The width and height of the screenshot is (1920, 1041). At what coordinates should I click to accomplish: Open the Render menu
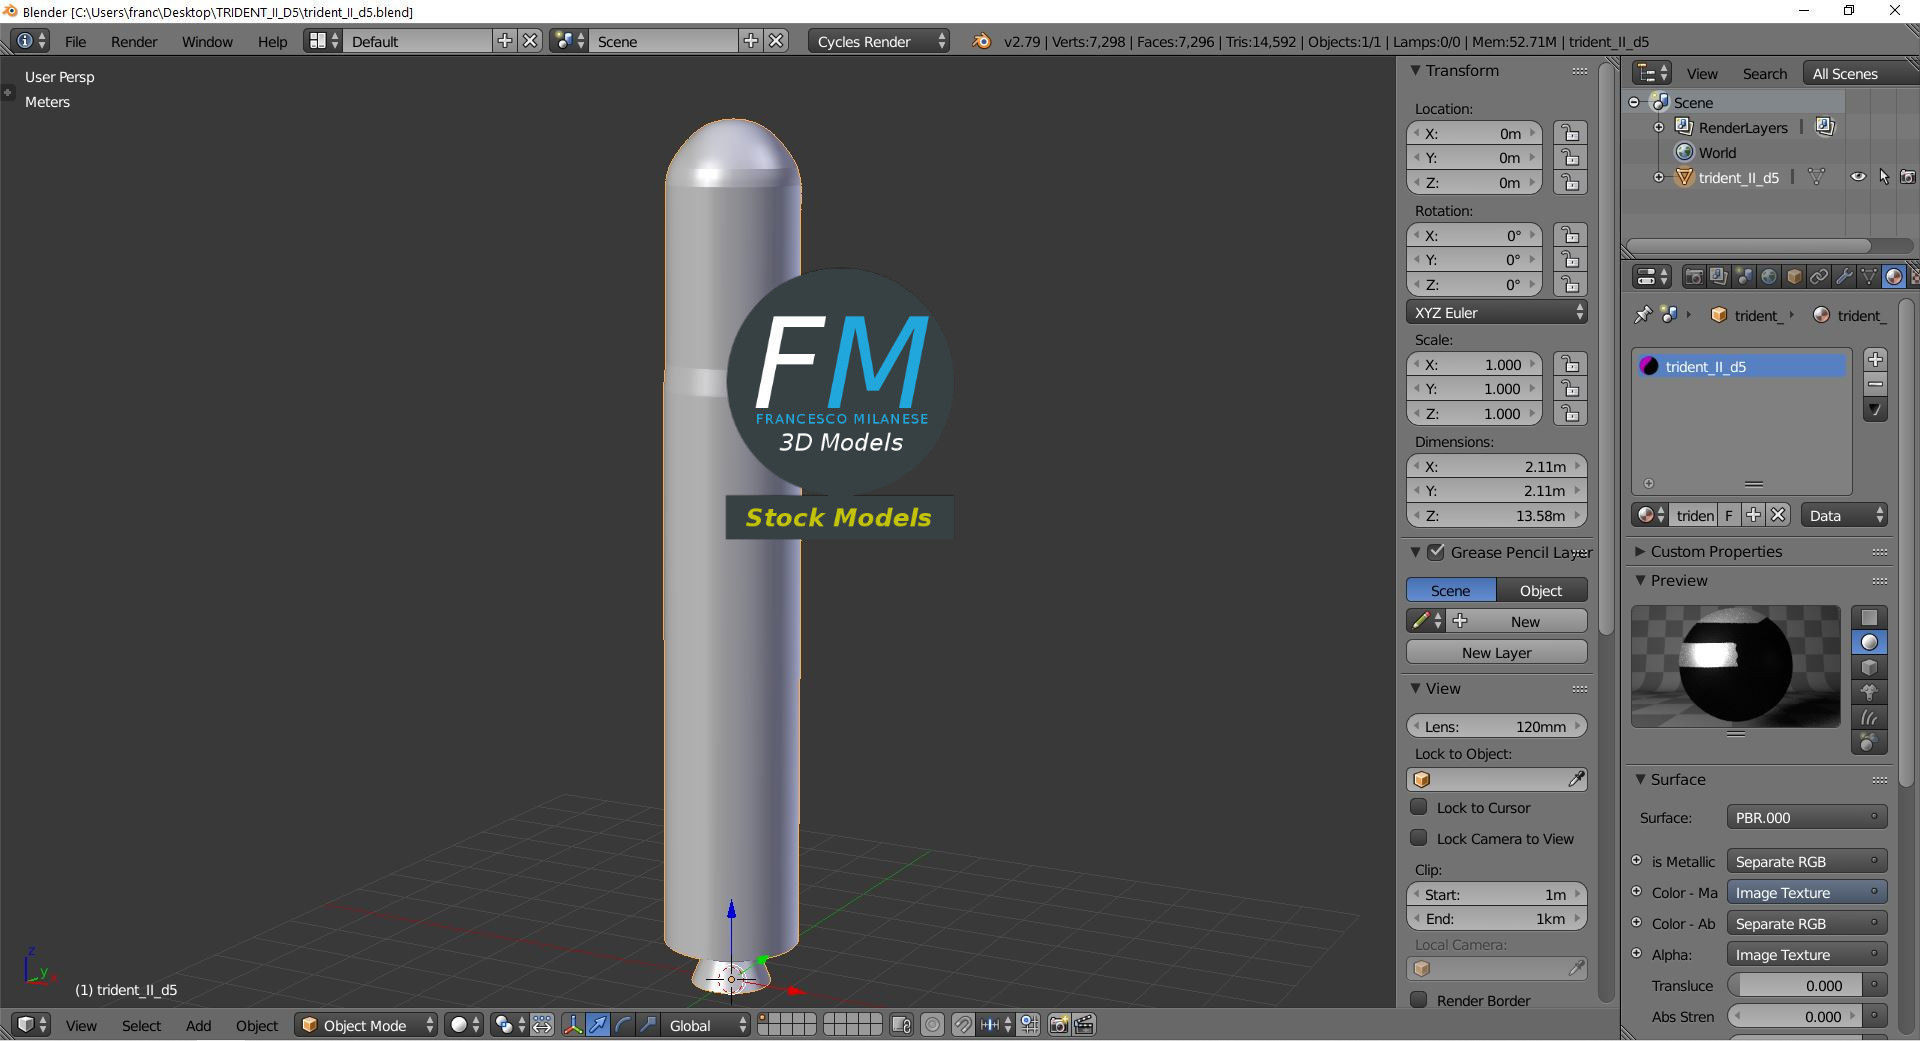134,41
